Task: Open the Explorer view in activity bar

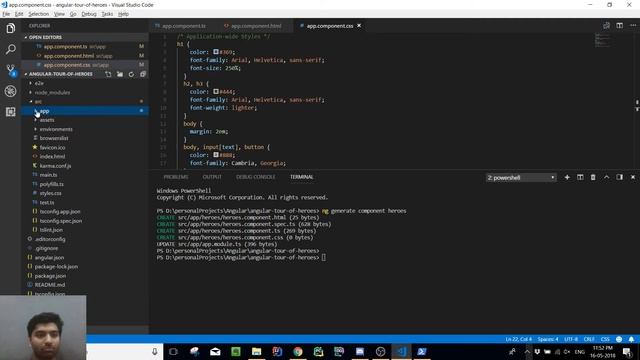Action: click(11, 28)
